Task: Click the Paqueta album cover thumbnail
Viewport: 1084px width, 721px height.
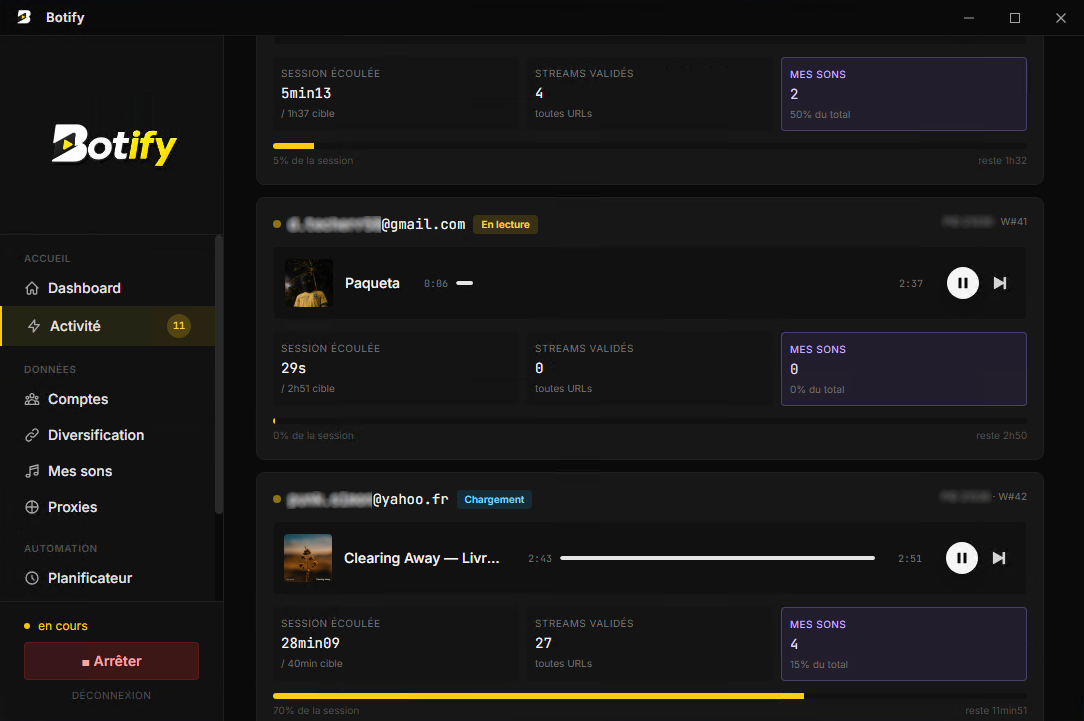Action: (x=308, y=283)
